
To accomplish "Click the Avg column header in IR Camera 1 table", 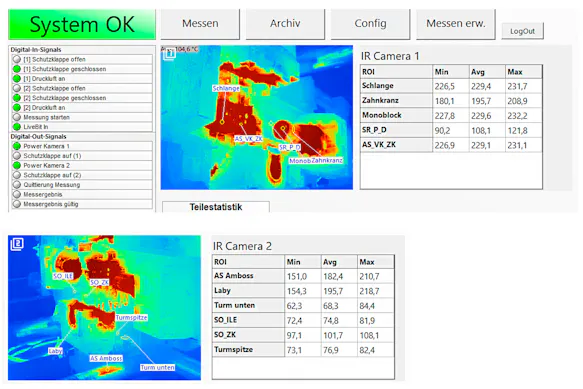I will click(x=487, y=72).
